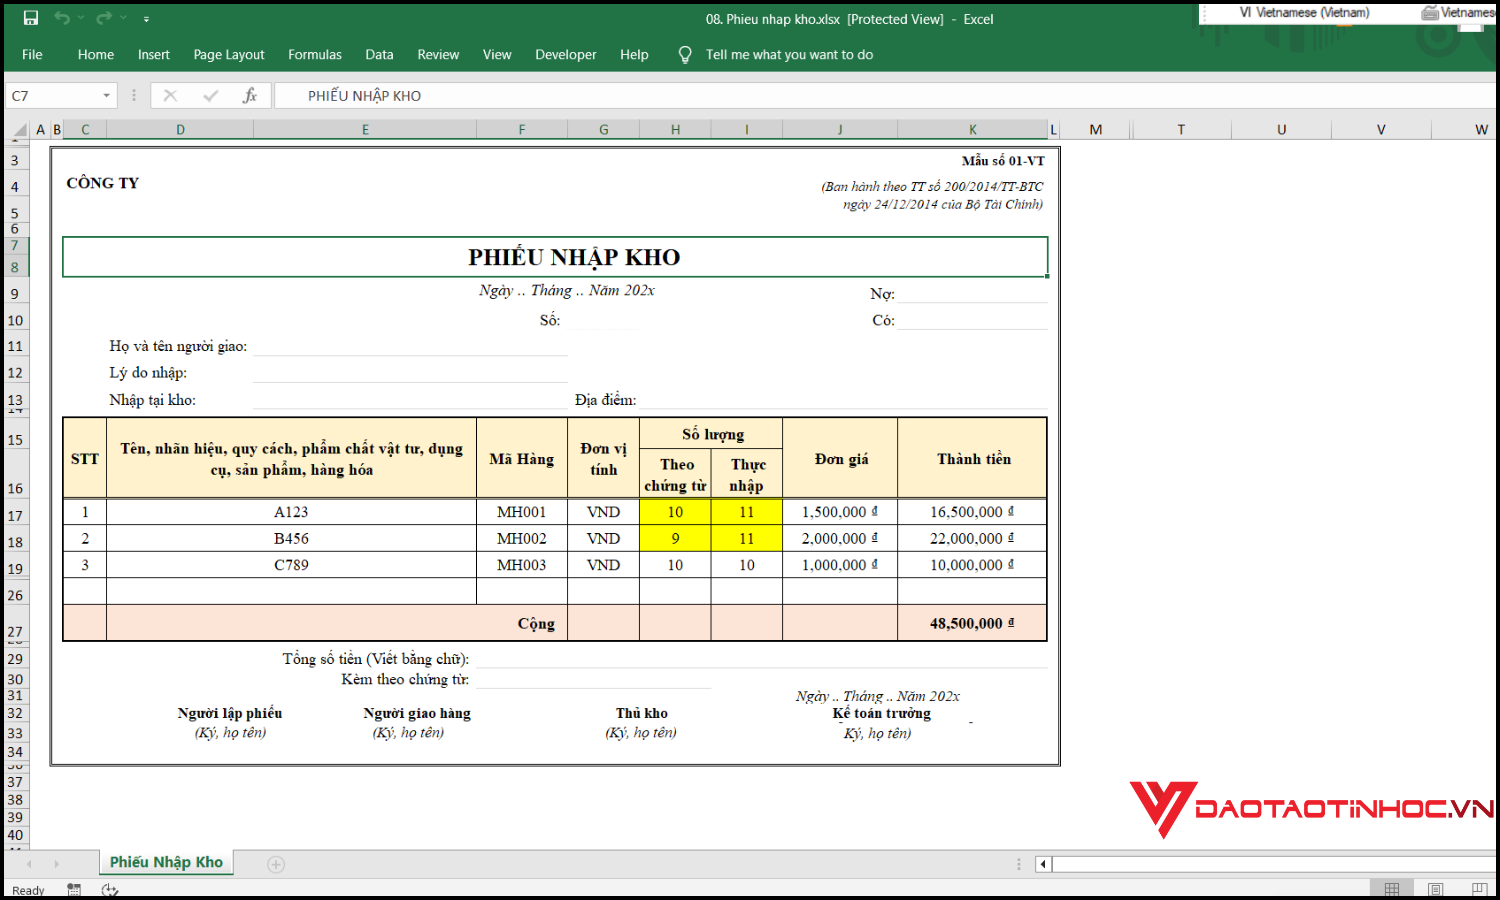
Task: Click the Insert Function fx icon
Action: coord(250,95)
